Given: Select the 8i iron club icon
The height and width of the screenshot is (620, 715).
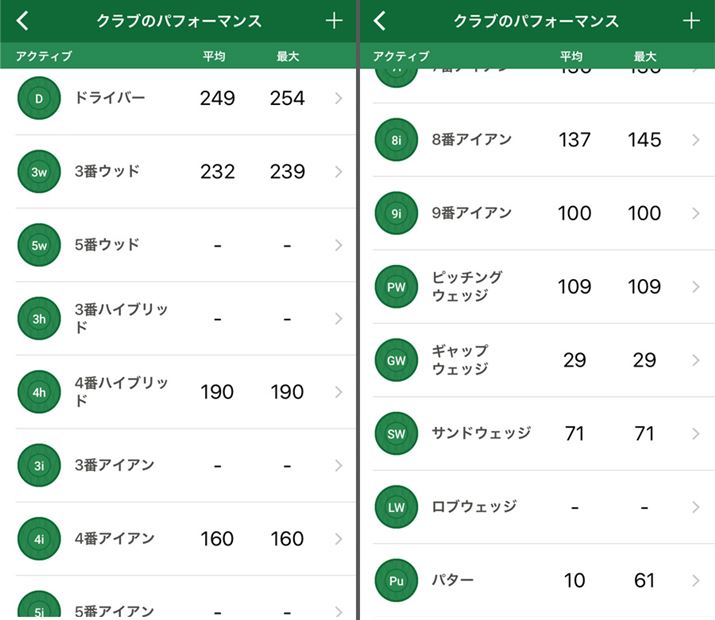Looking at the screenshot, I should (396, 140).
